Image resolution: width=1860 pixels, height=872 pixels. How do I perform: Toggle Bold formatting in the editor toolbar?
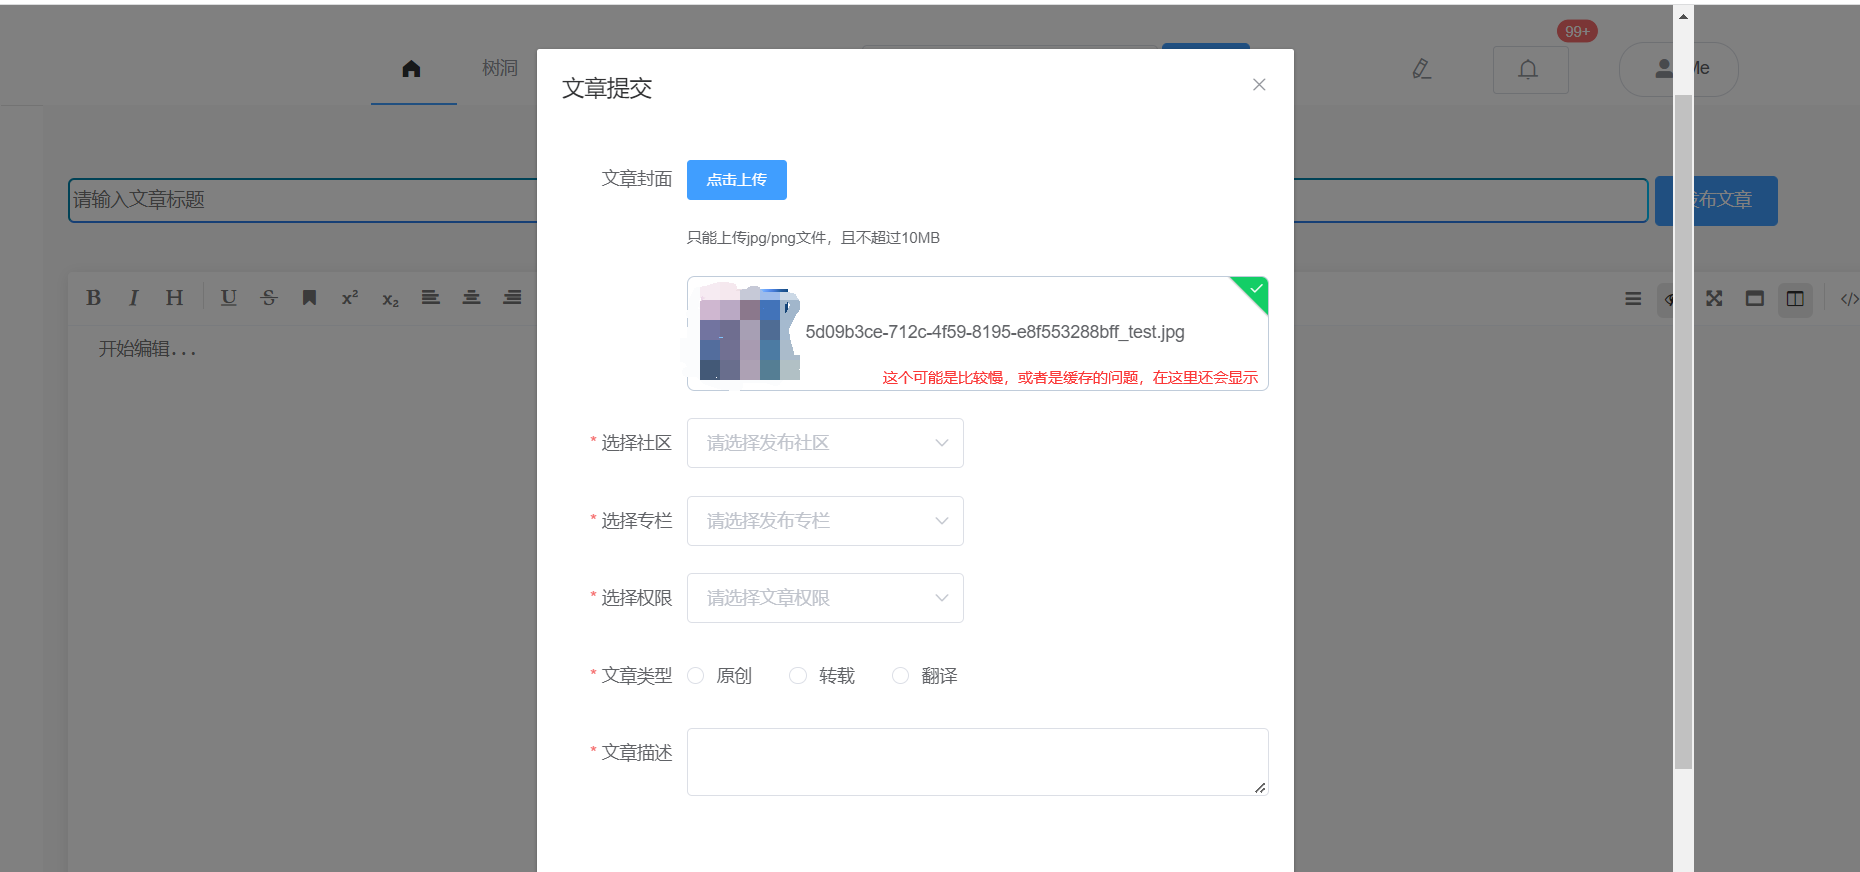coord(93,298)
